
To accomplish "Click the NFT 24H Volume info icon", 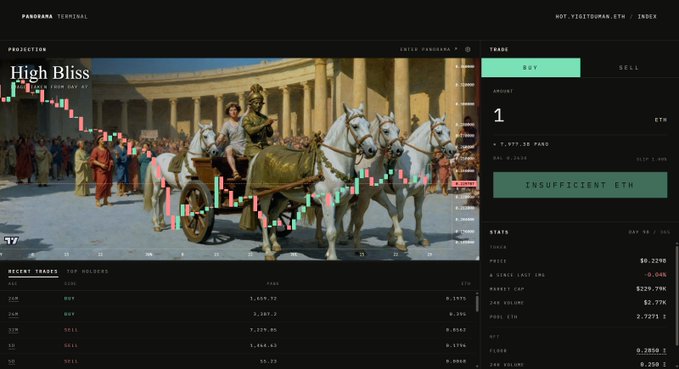I will pyautogui.click(x=664, y=364).
